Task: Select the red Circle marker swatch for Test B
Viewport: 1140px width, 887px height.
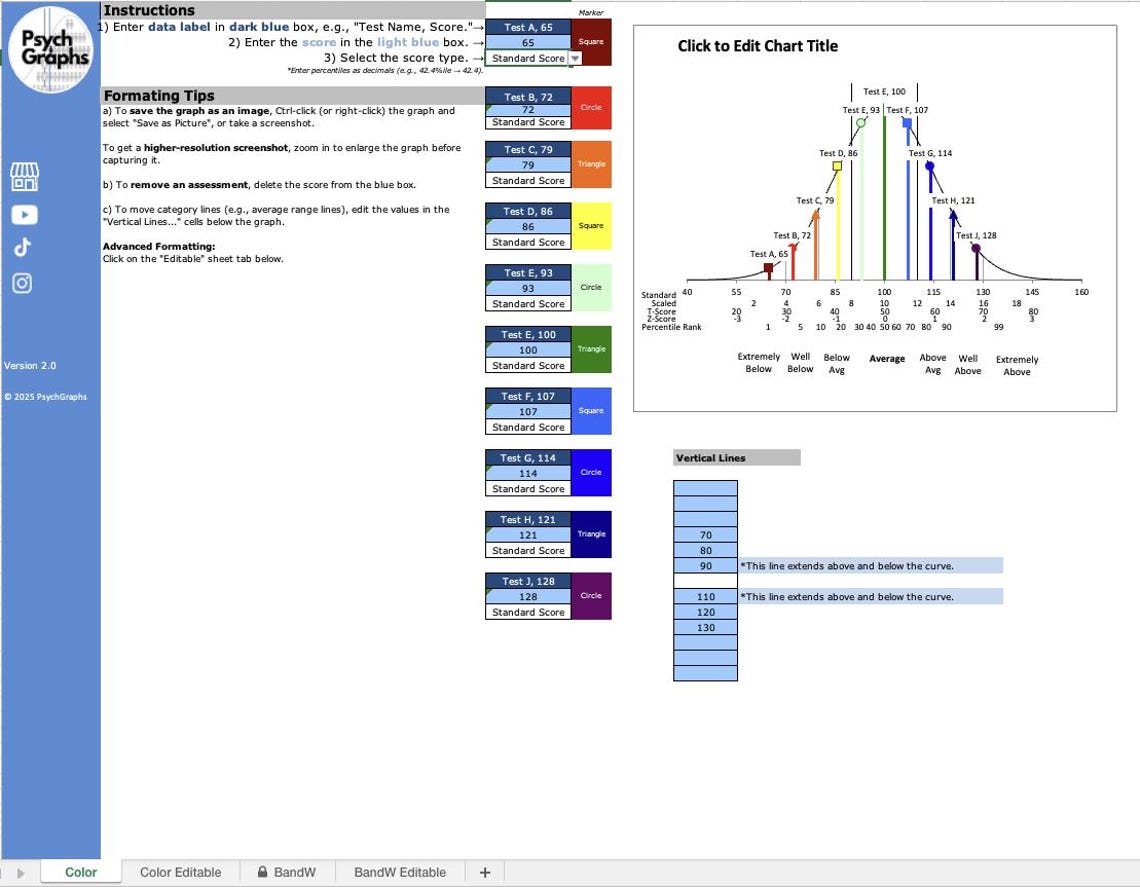Action: click(591, 107)
